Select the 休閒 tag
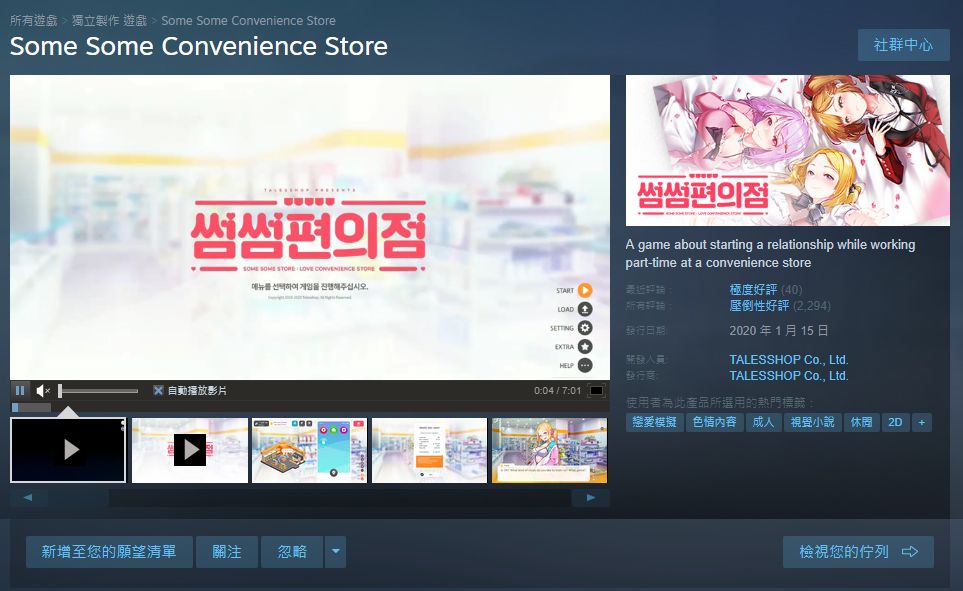Image resolution: width=963 pixels, height=591 pixels. click(862, 422)
